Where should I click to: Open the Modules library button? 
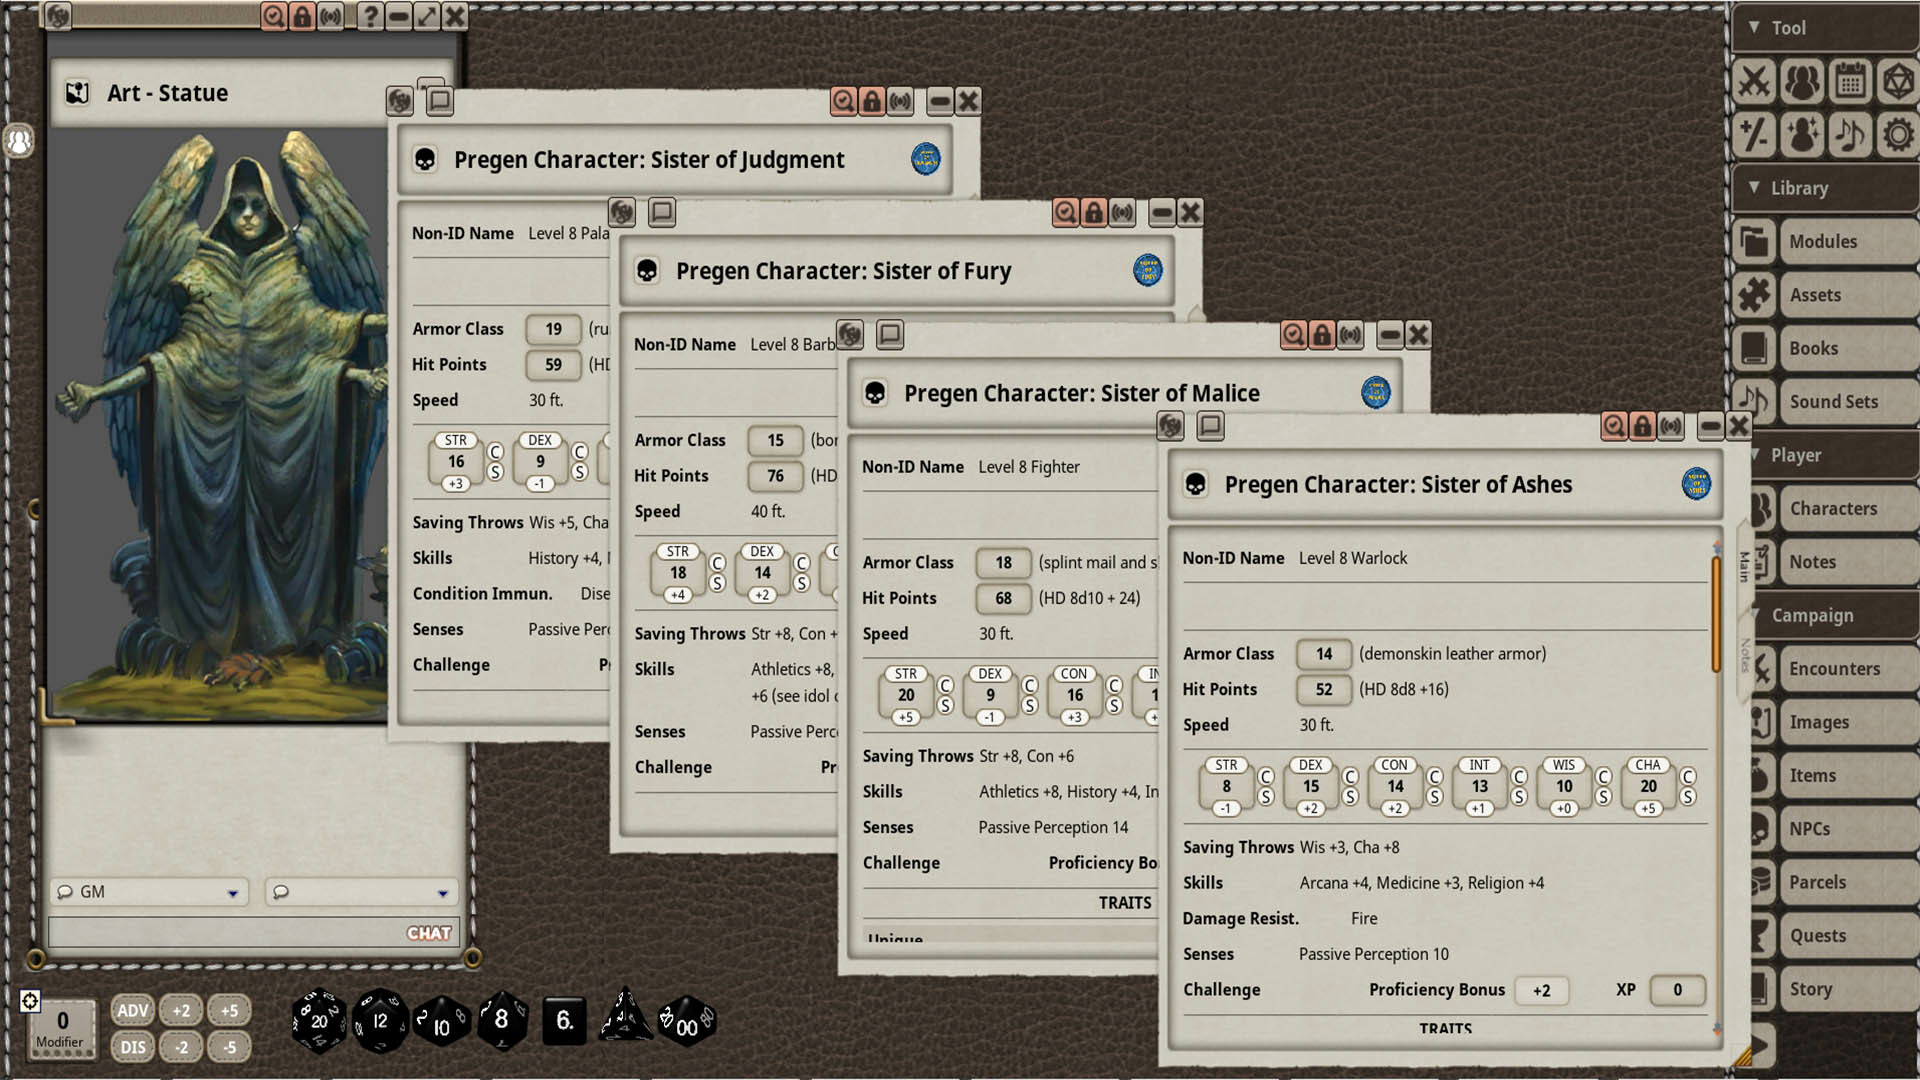[x=1822, y=242]
